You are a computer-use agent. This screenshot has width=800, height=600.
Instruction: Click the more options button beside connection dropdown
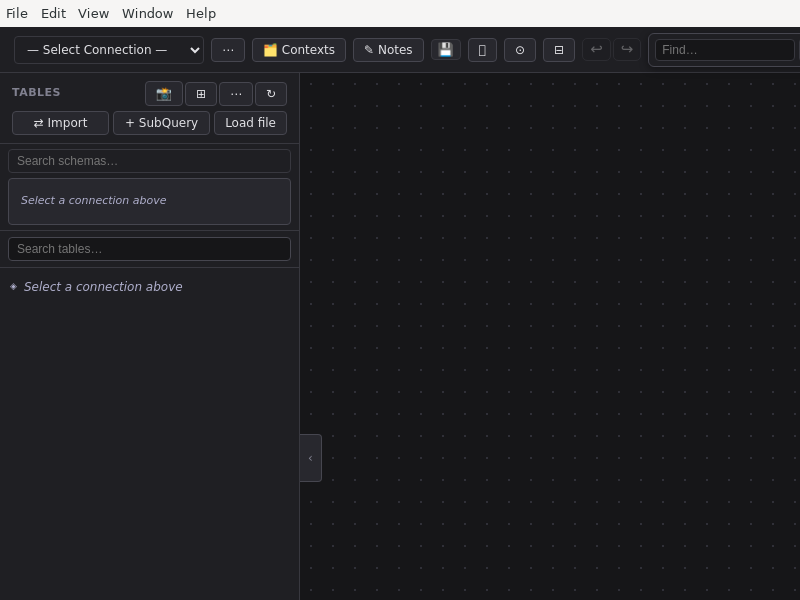coord(228,50)
